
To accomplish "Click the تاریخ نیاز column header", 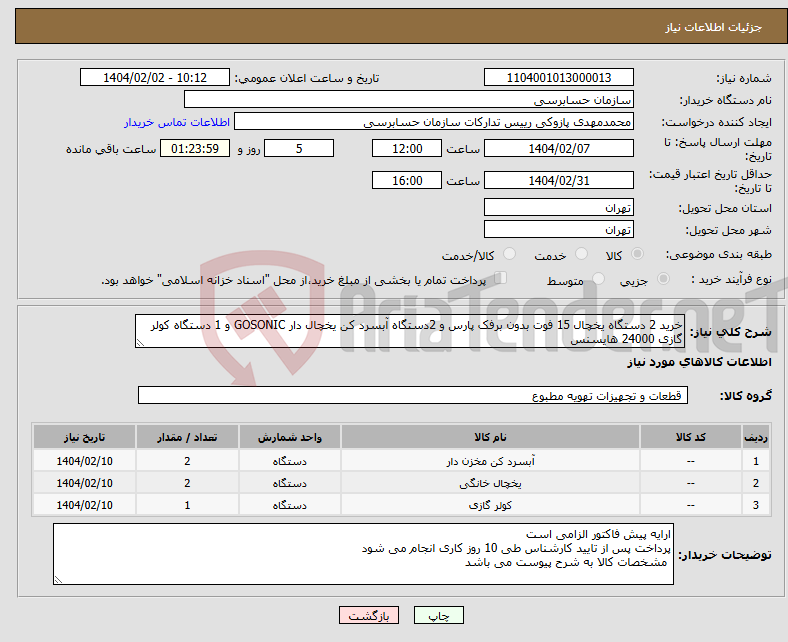I will [84, 437].
